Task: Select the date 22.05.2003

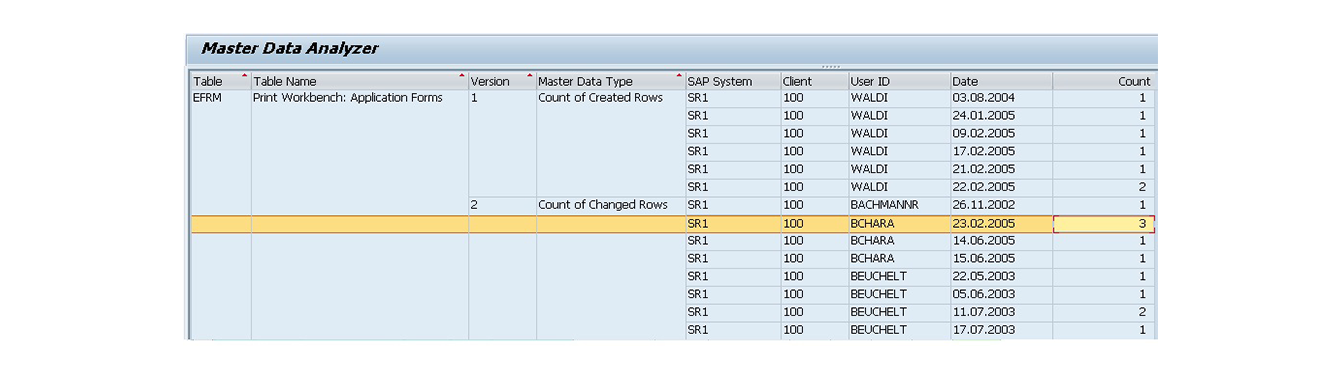Action: coord(1001,277)
